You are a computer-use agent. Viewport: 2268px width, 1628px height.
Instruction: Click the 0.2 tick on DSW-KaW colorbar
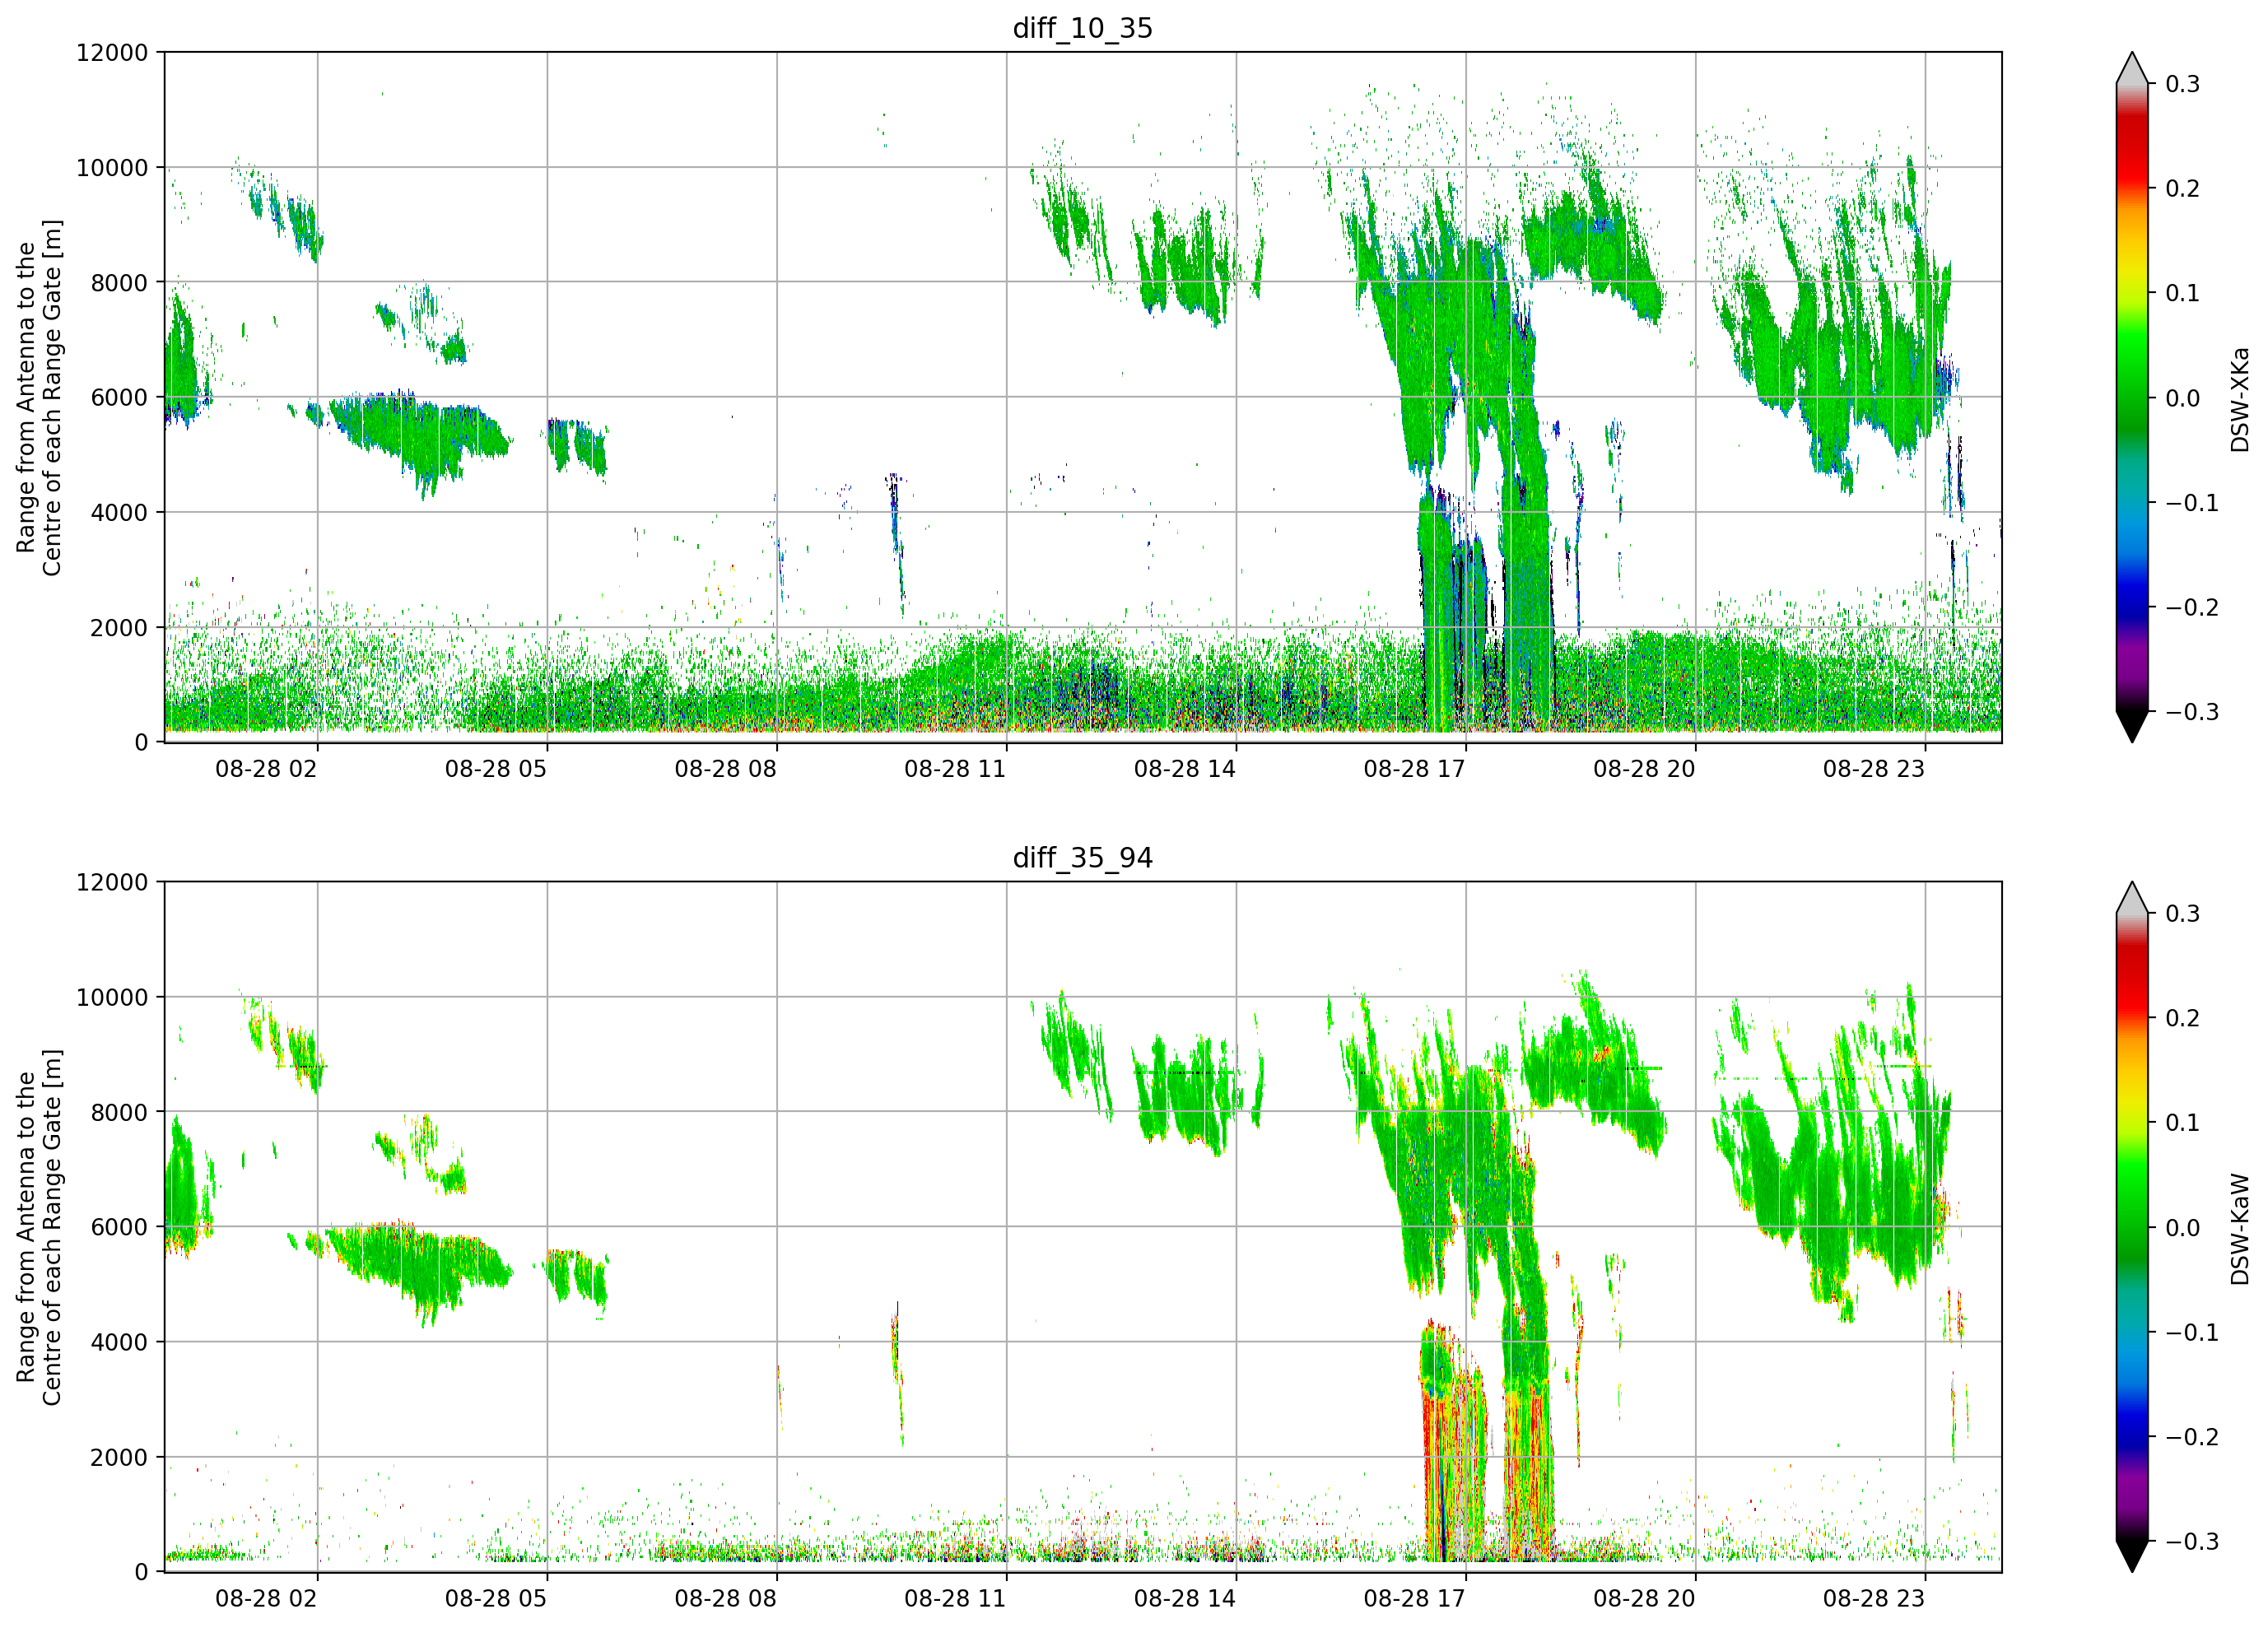tap(2183, 1018)
